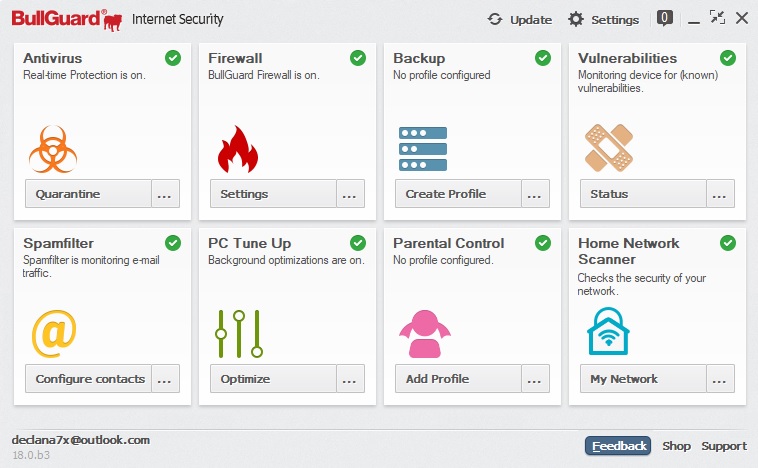Click the Backup server stack icon
The width and height of the screenshot is (758, 468).
tap(422, 148)
